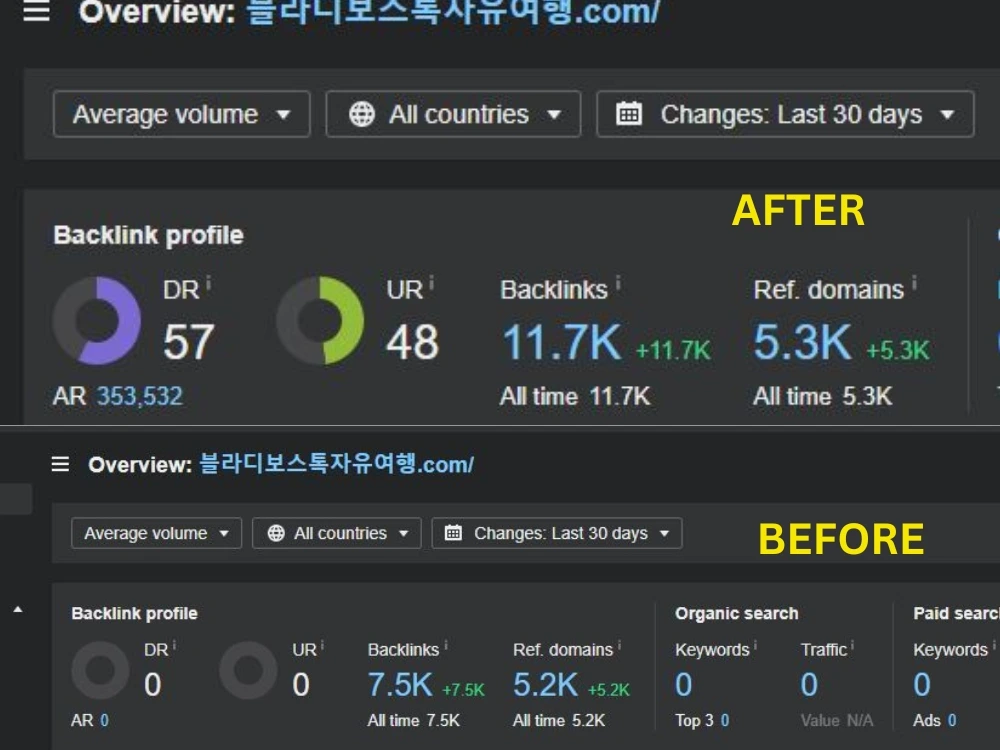
Task: Click DR score 57
Action: coord(189,342)
